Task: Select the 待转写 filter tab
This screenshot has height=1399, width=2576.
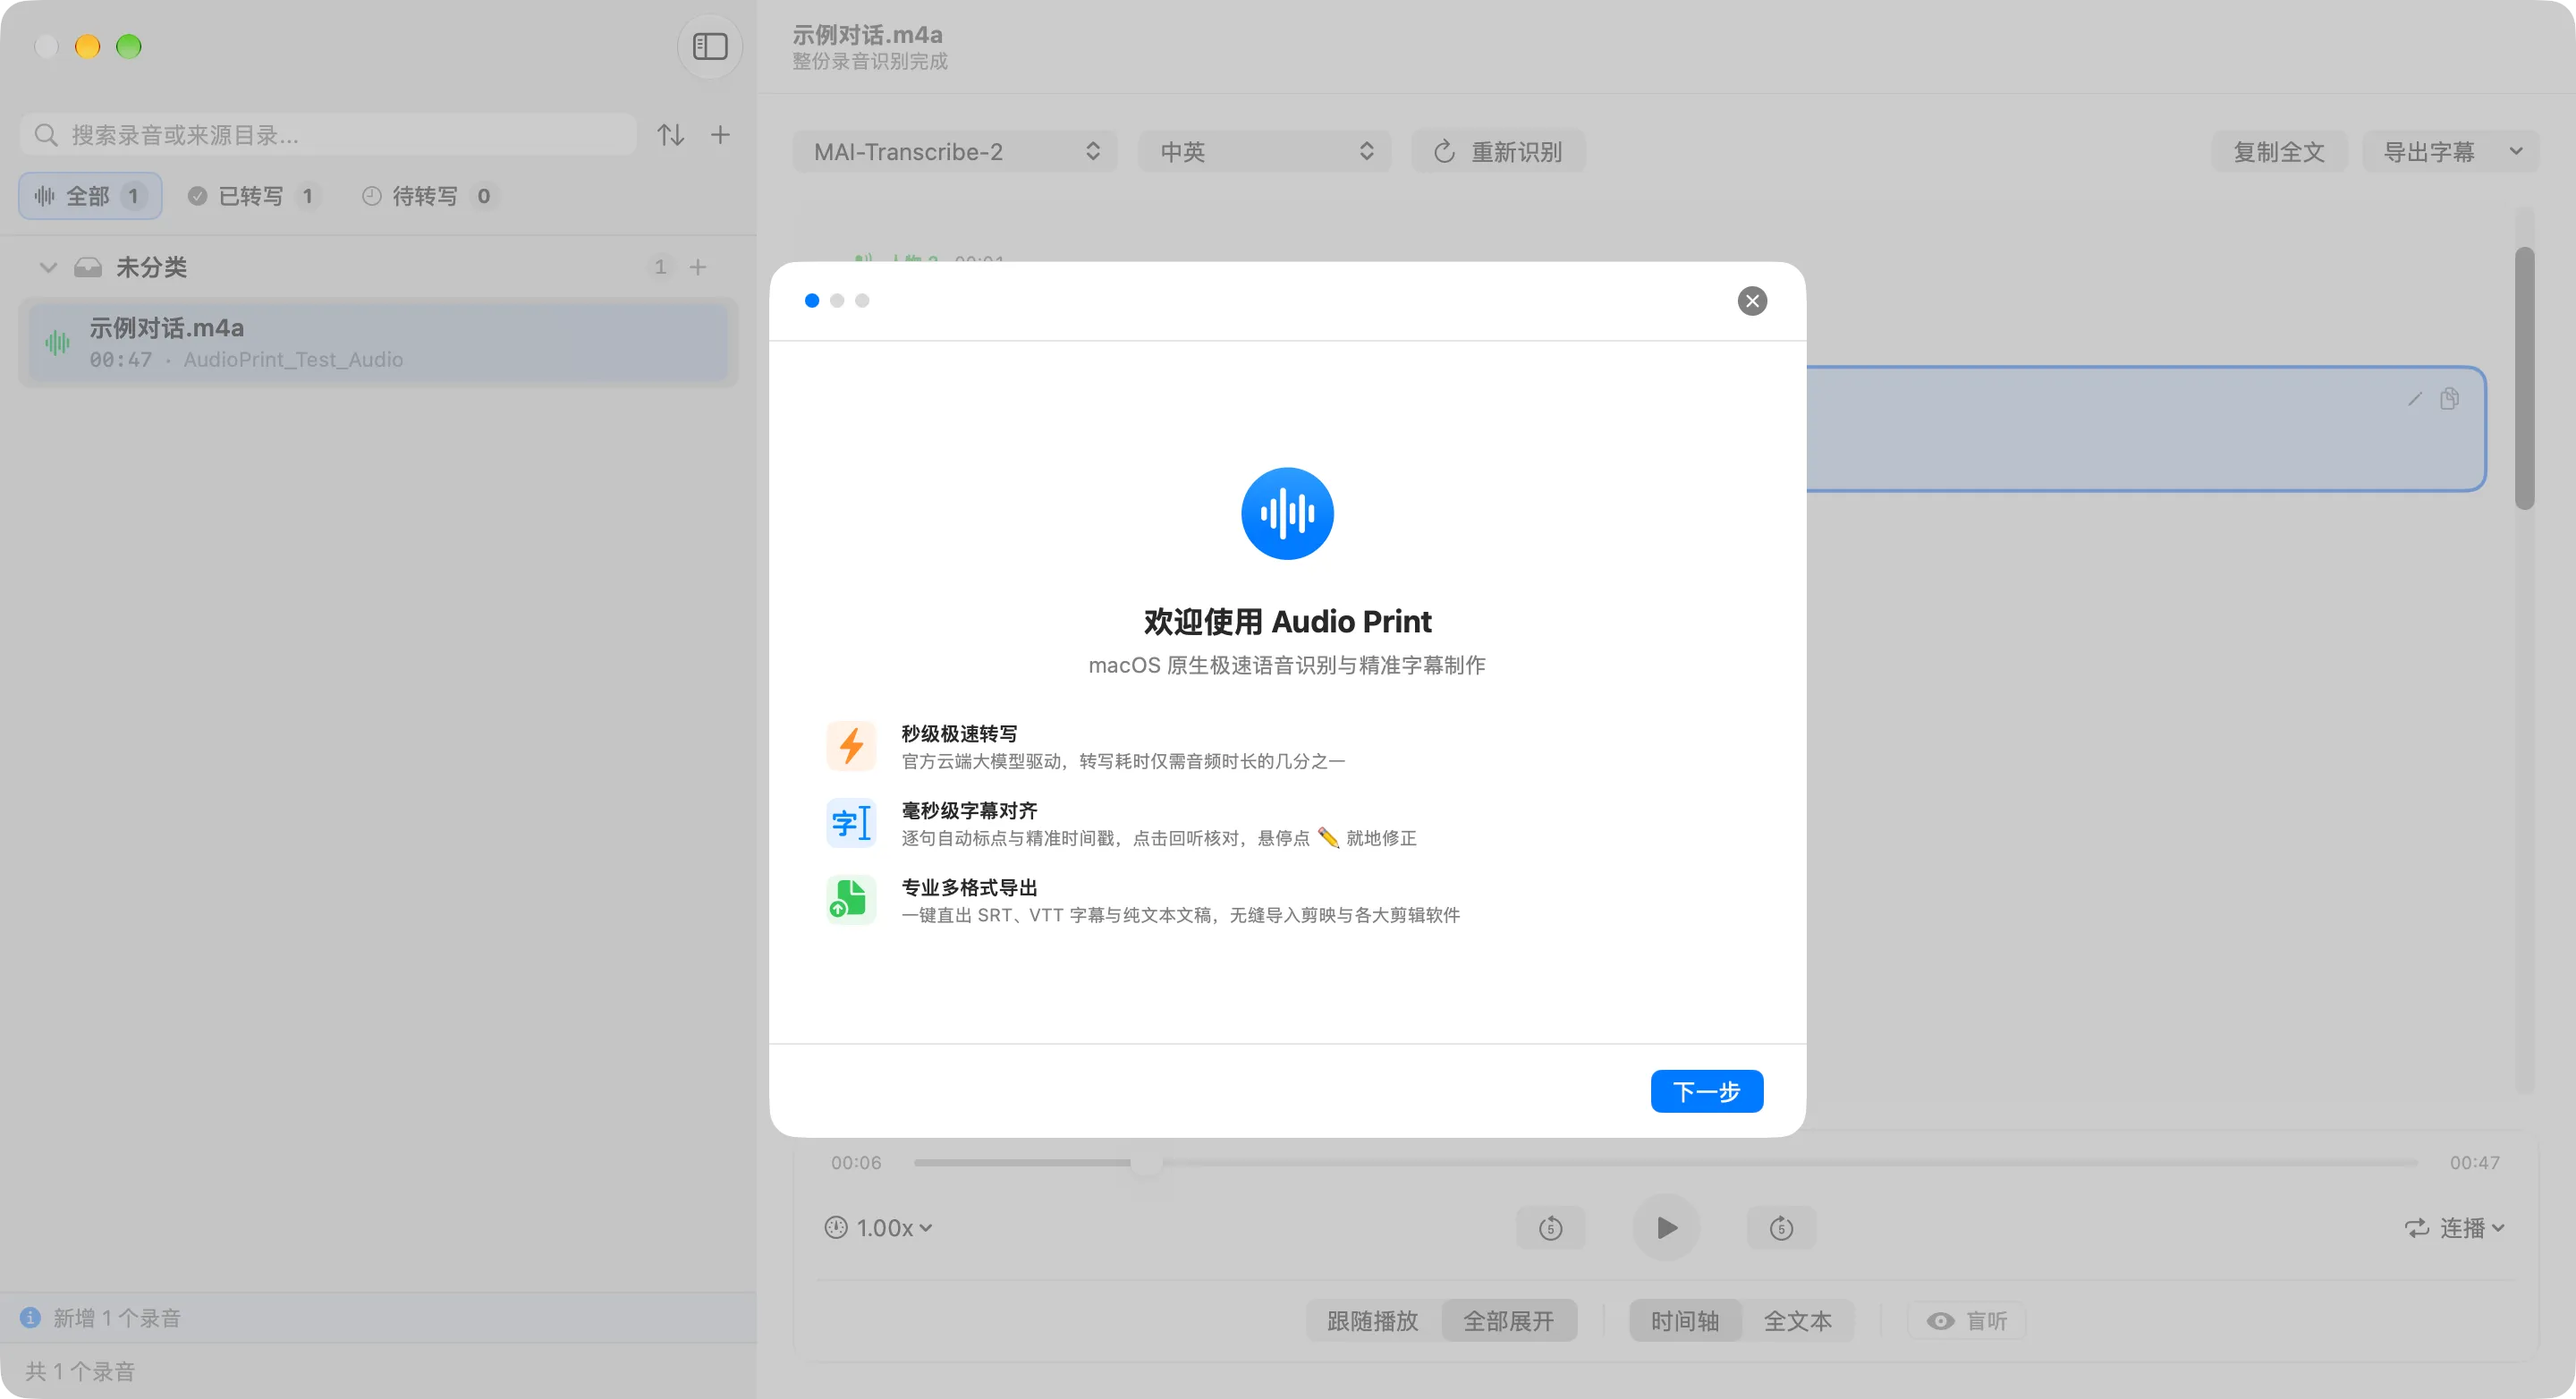Action: (x=428, y=196)
